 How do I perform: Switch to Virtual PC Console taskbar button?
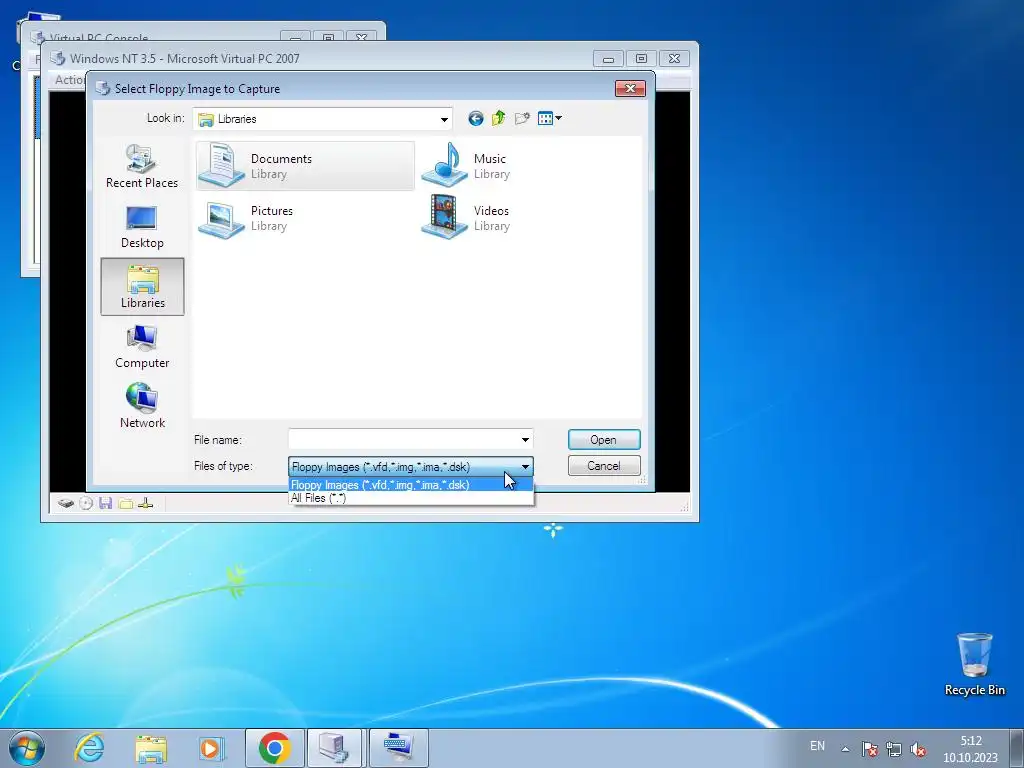pos(334,748)
